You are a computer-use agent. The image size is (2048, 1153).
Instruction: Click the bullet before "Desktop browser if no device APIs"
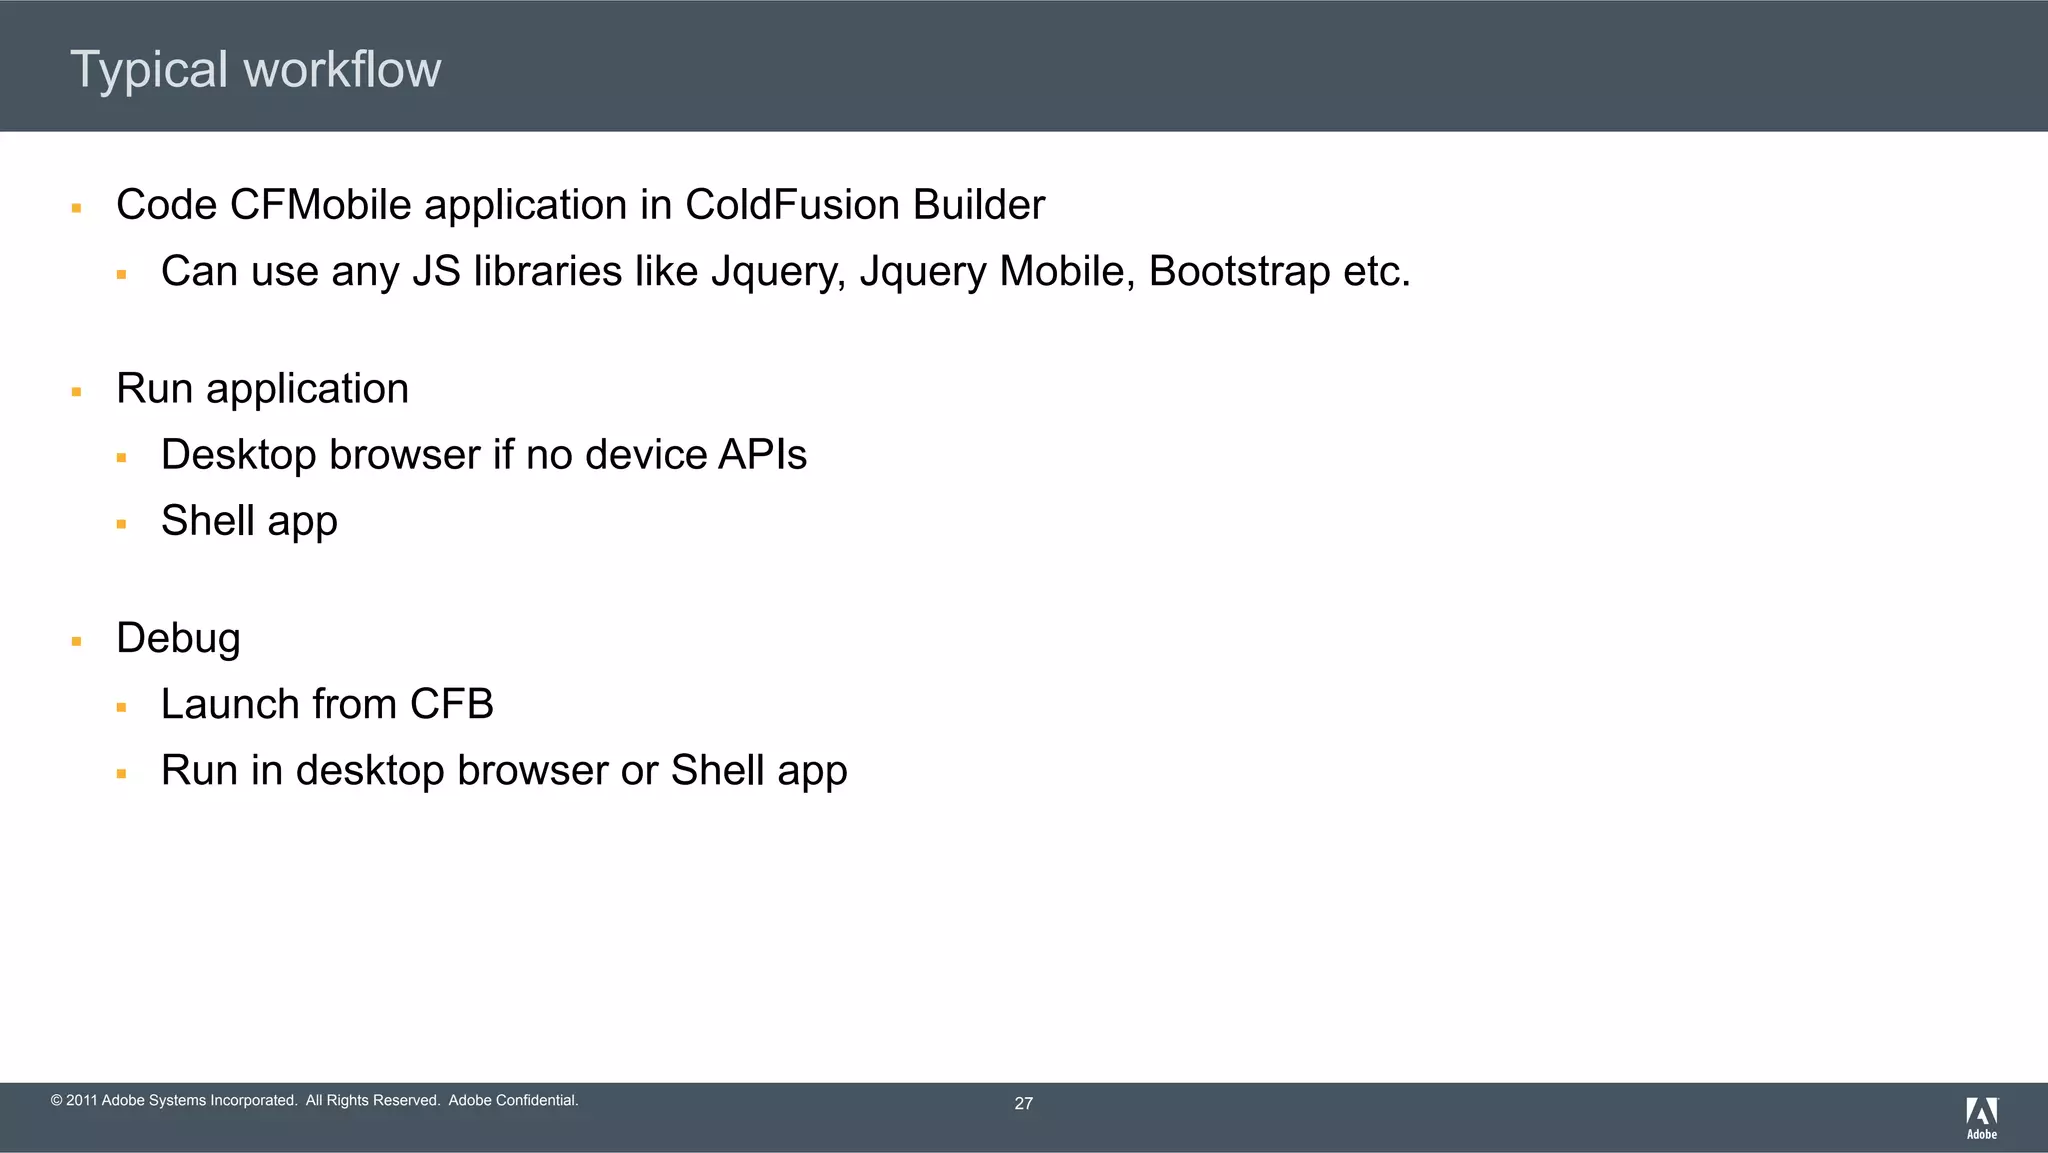pyautogui.click(x=121, y=458)
